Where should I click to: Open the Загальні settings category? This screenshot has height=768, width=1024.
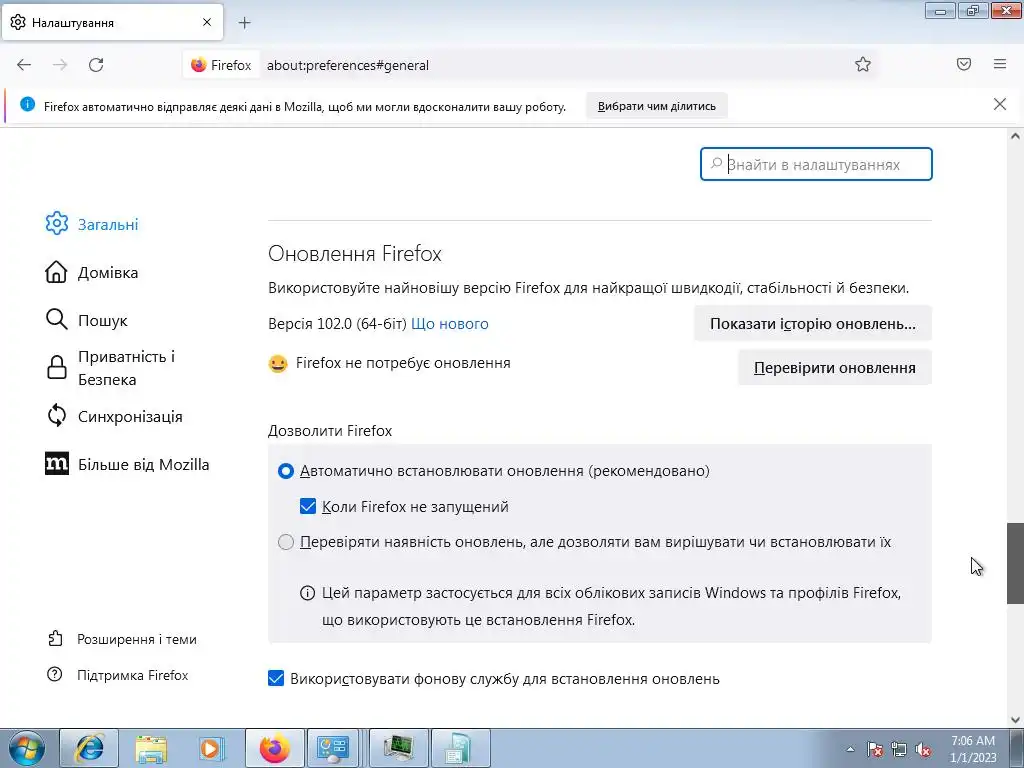tap(92, 224)
